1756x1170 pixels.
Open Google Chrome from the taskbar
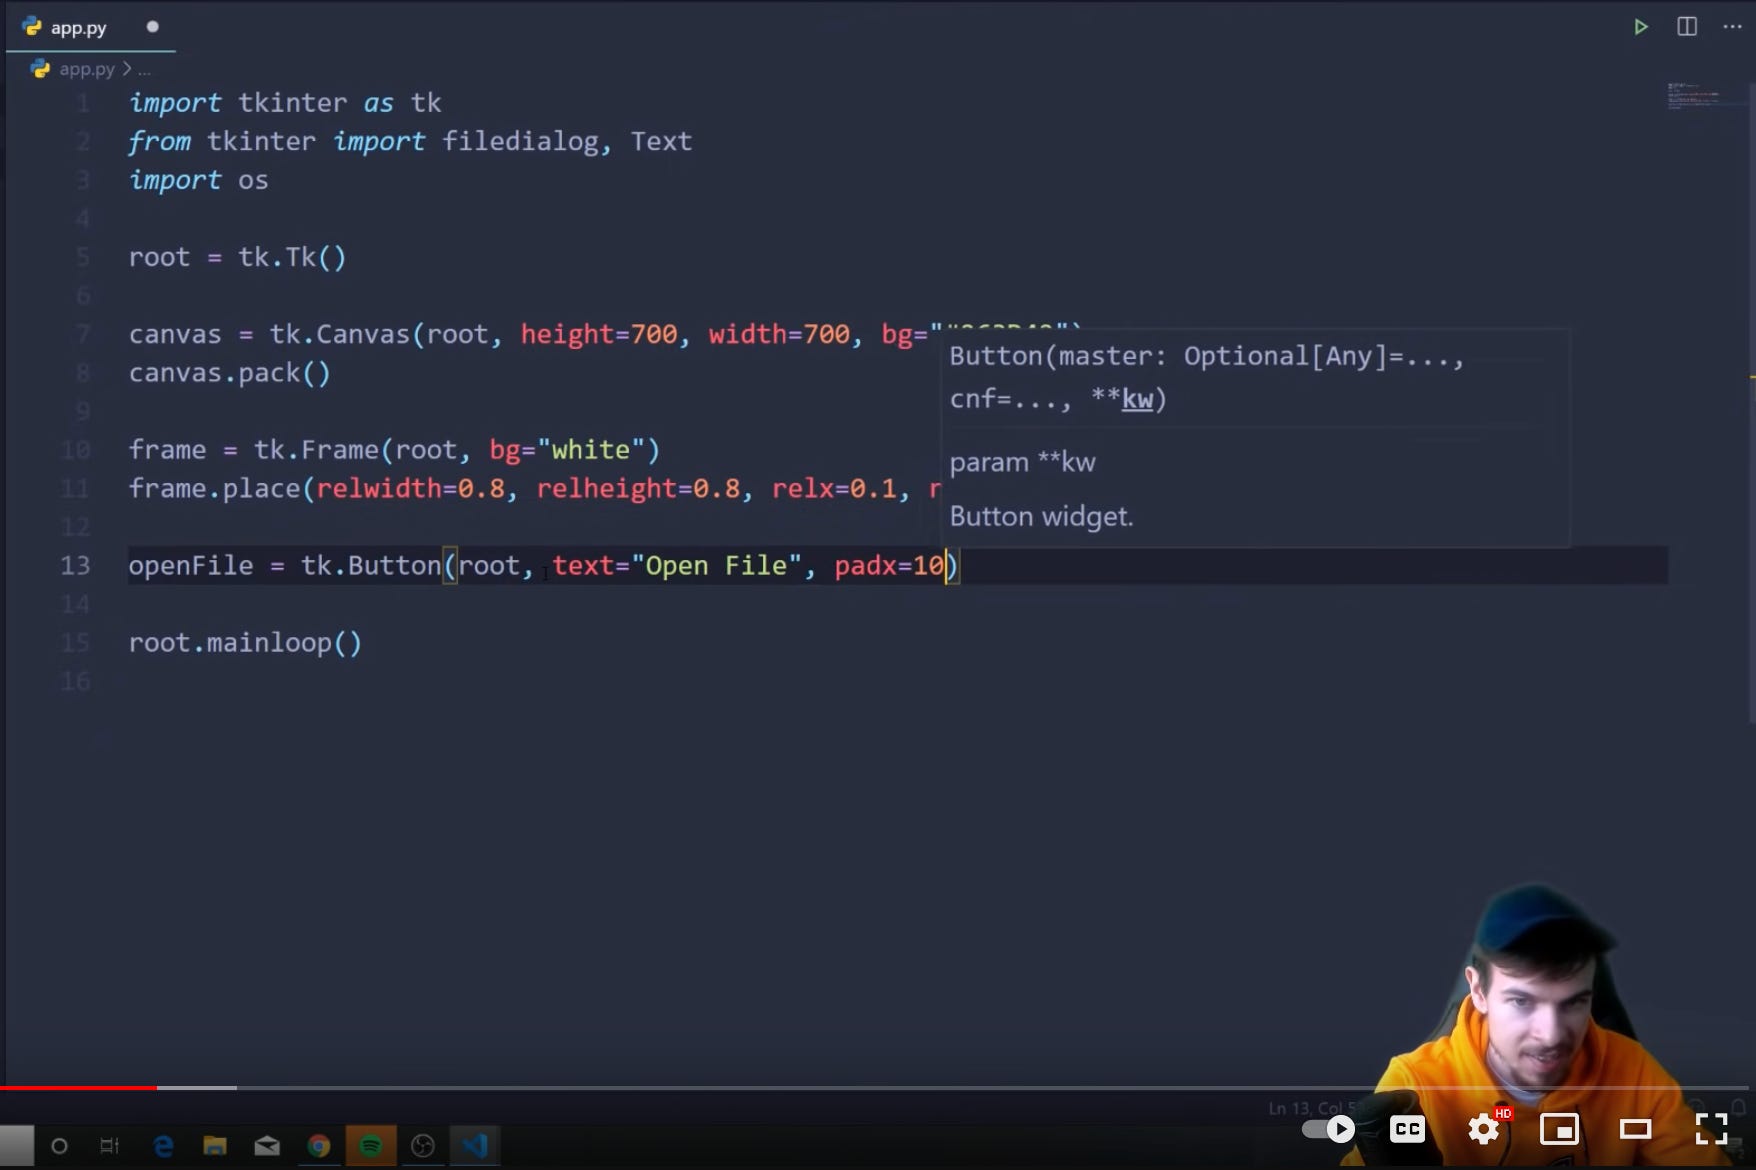pyautogui.click(x=319, y=1145)
